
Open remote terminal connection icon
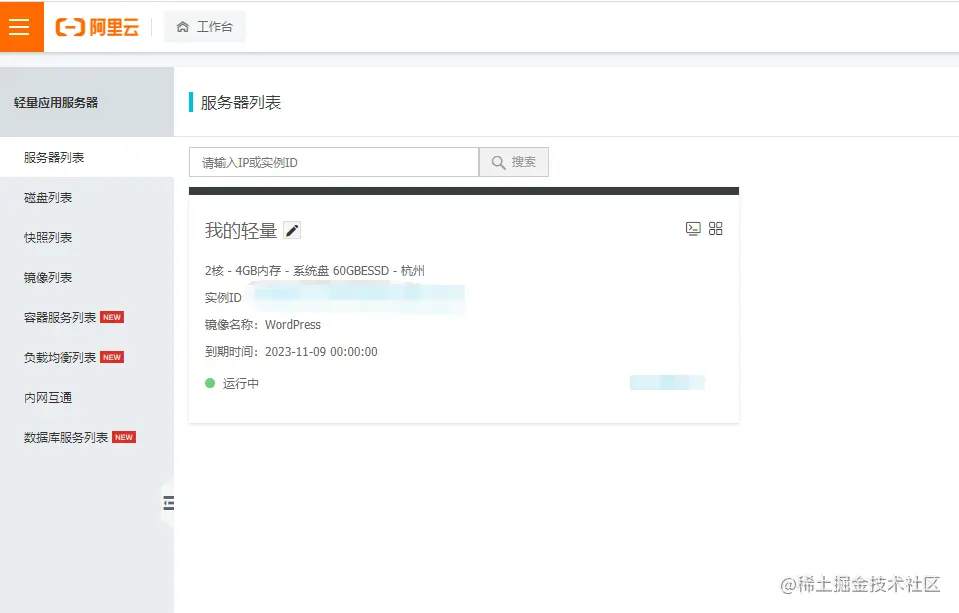coord(693,229)
